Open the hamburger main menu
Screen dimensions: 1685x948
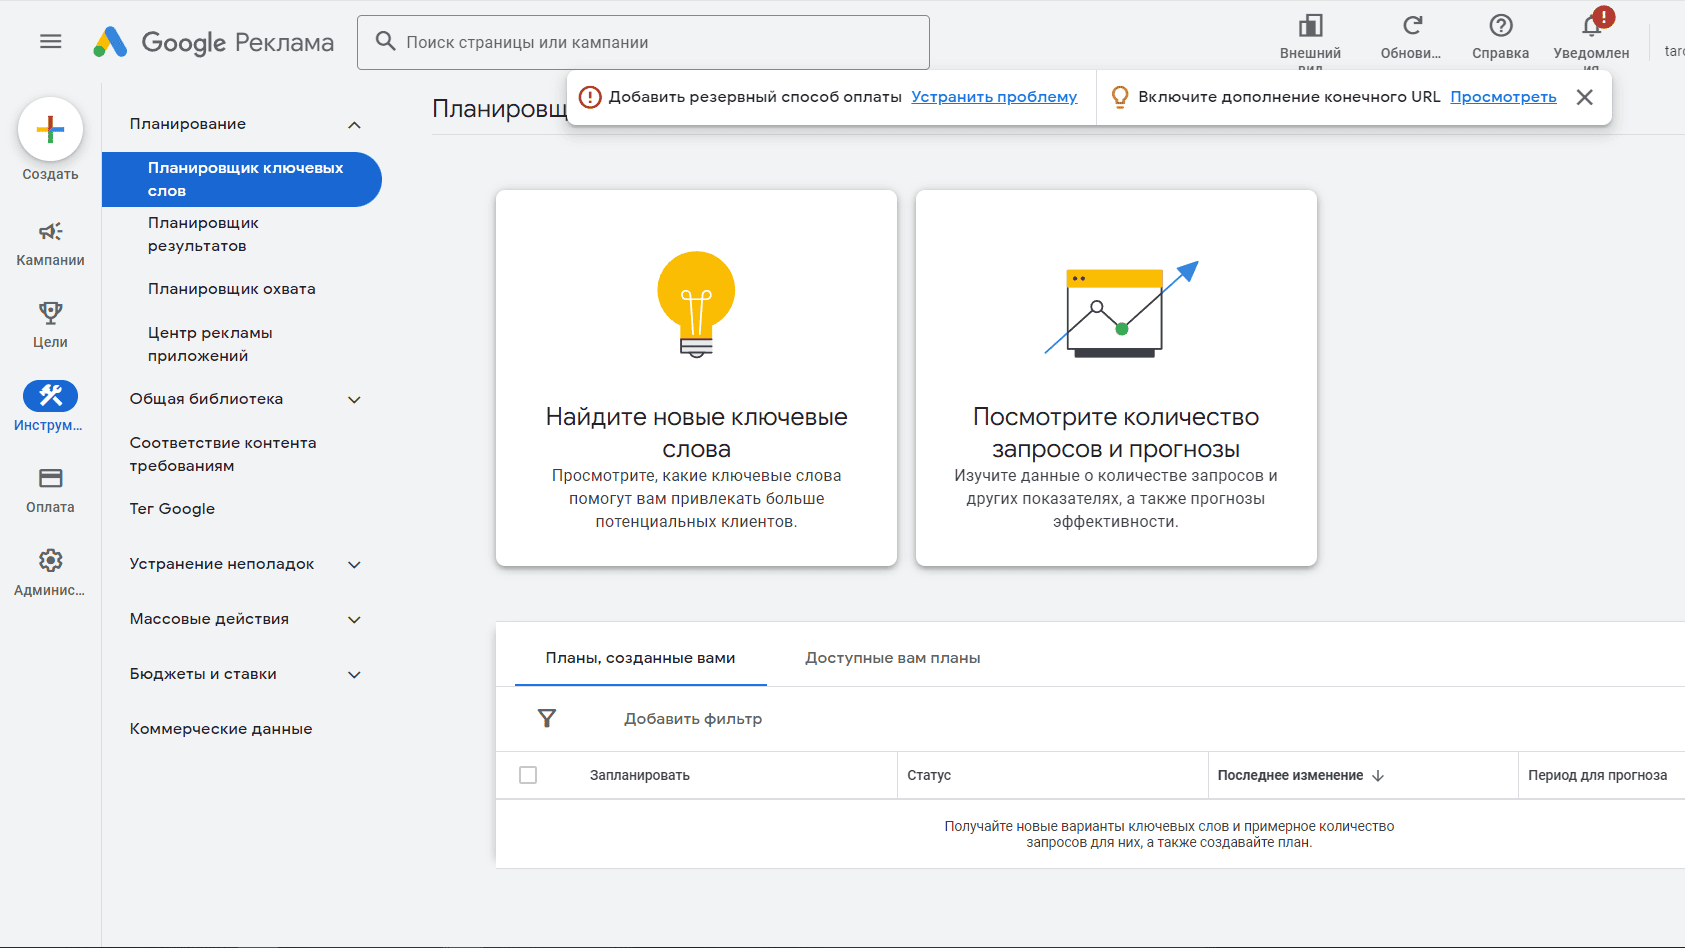click(50, 42)
